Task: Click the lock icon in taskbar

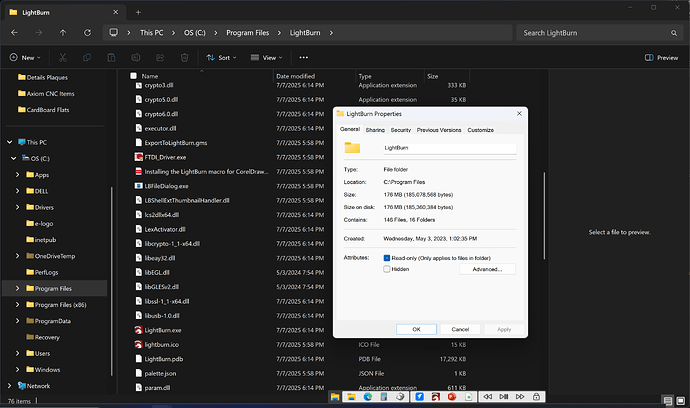Action: click(536, 397)
